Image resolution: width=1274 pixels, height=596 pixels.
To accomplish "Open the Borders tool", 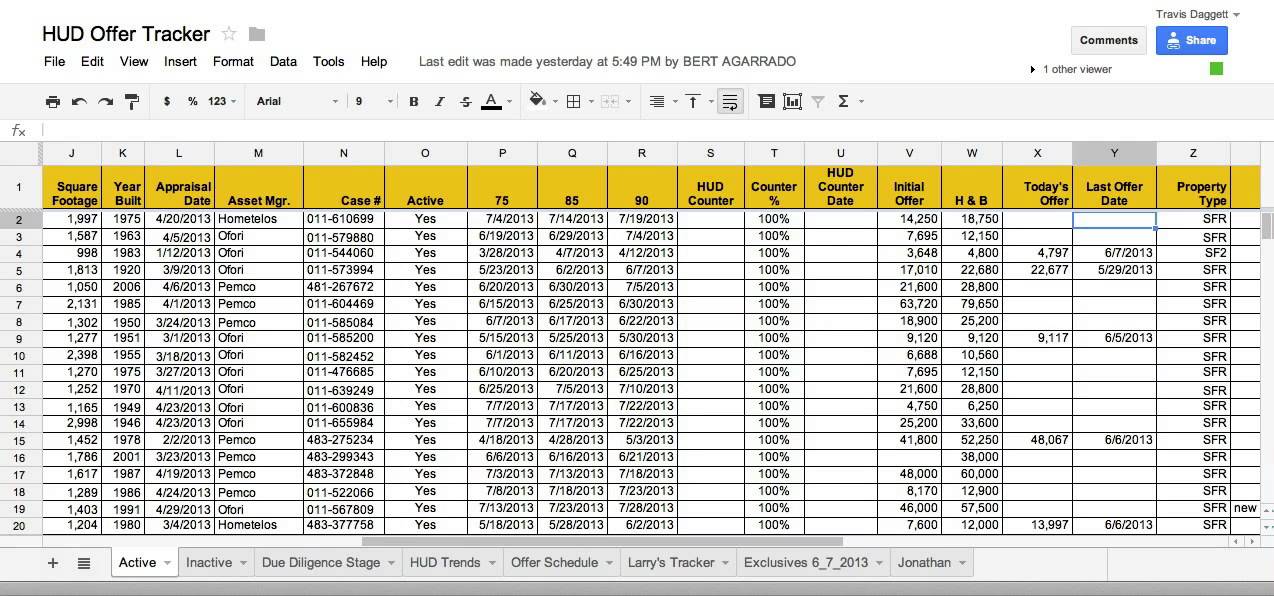I will pos(574,101).
